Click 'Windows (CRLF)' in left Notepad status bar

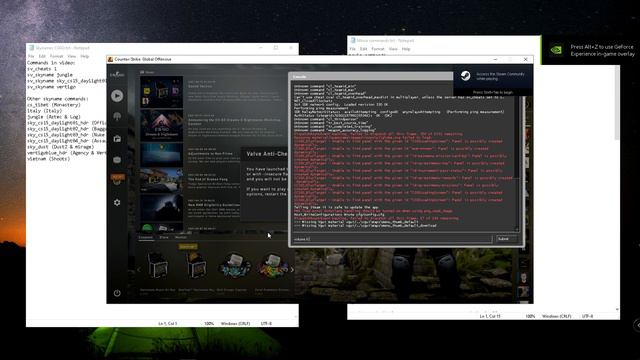point(235,324)
